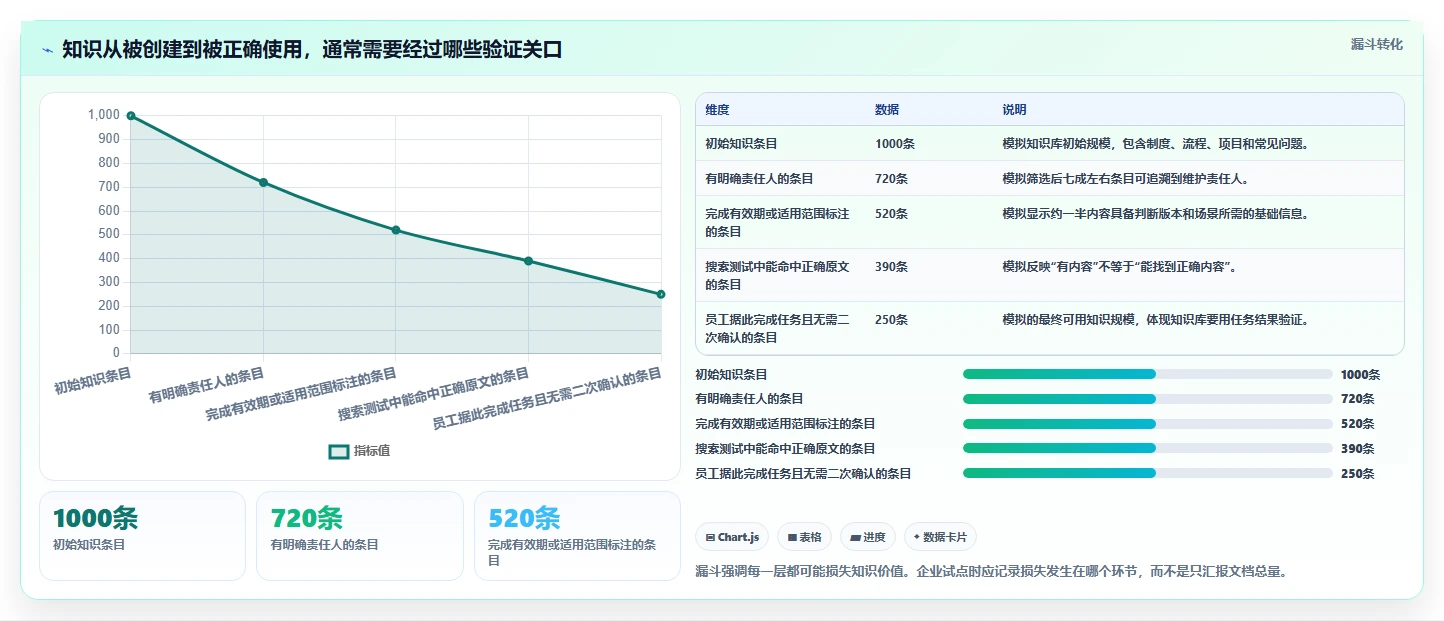Click the 1000条 data card
1444x621 pixels.
point(142,536)
